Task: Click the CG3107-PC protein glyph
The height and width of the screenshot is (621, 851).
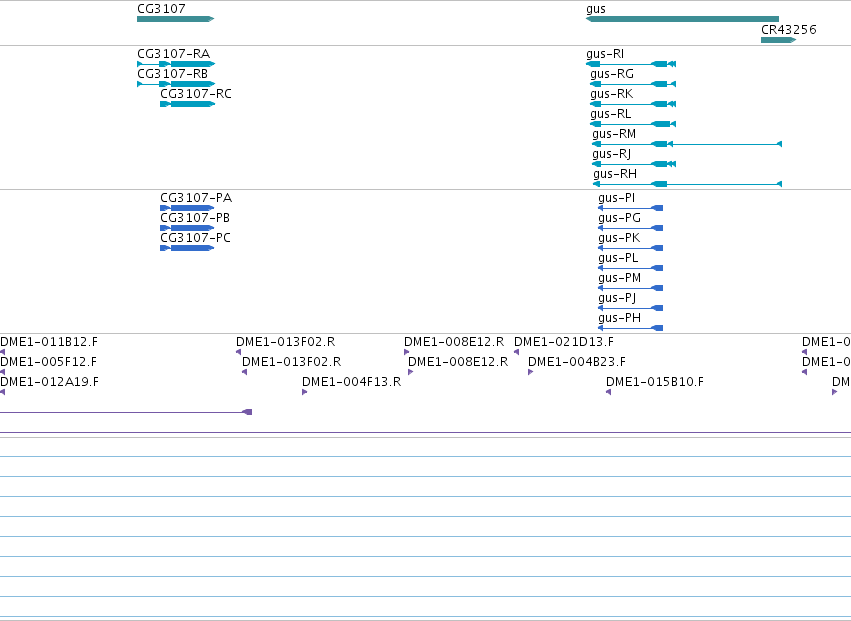Action: click(187, 248)
